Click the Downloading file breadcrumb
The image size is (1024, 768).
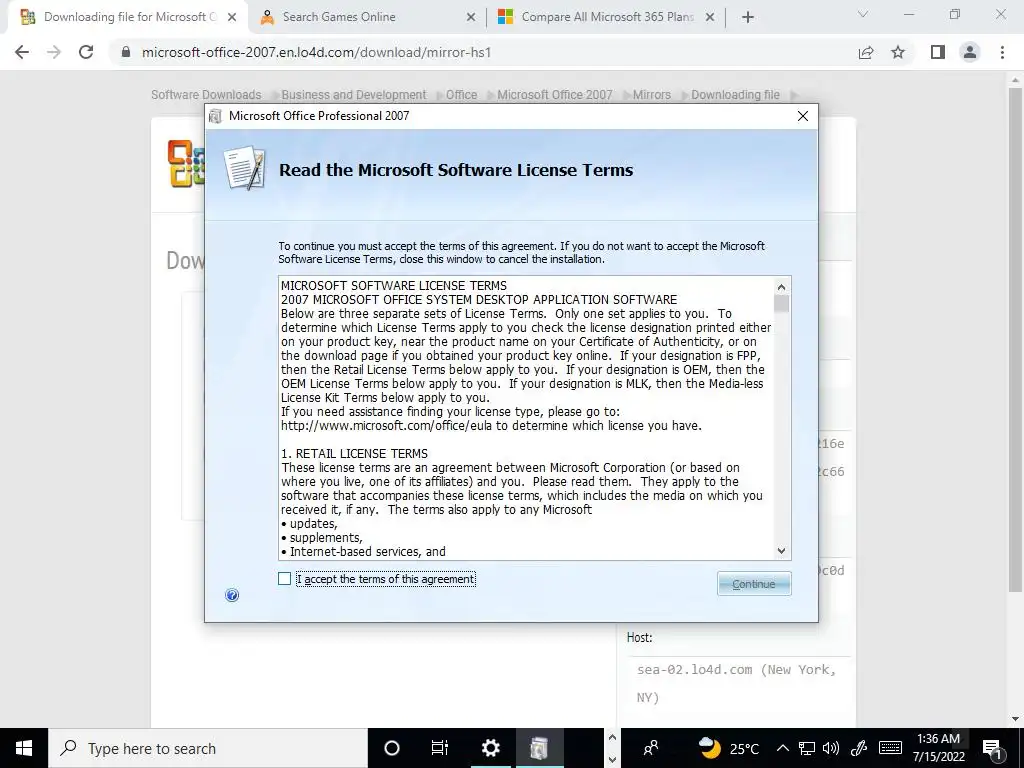click(x=735, y=95)
